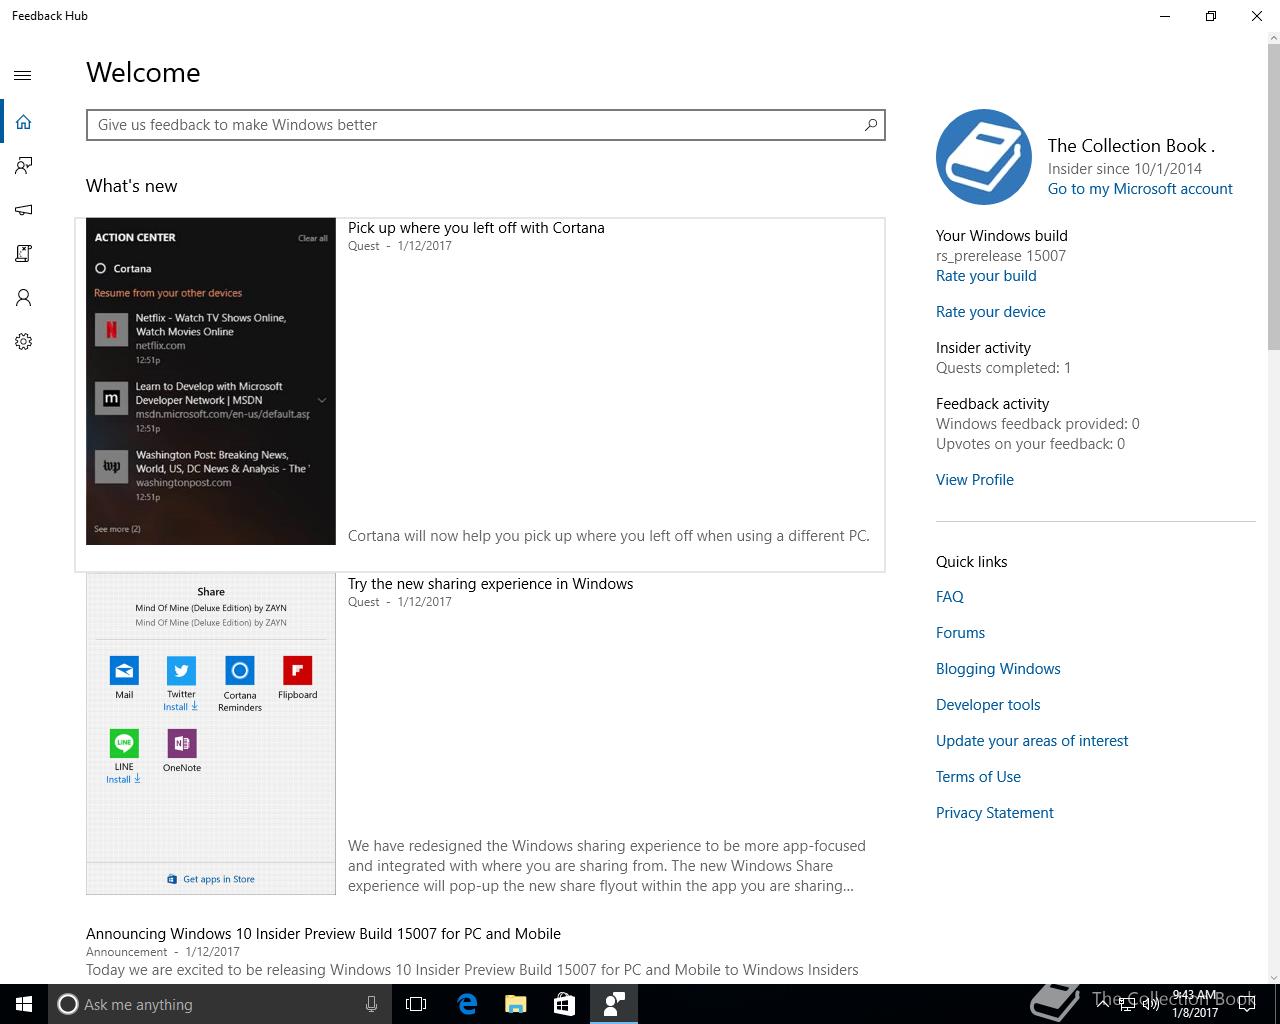Click Rate your build link

pyautogui.click(x=986, y=276)
